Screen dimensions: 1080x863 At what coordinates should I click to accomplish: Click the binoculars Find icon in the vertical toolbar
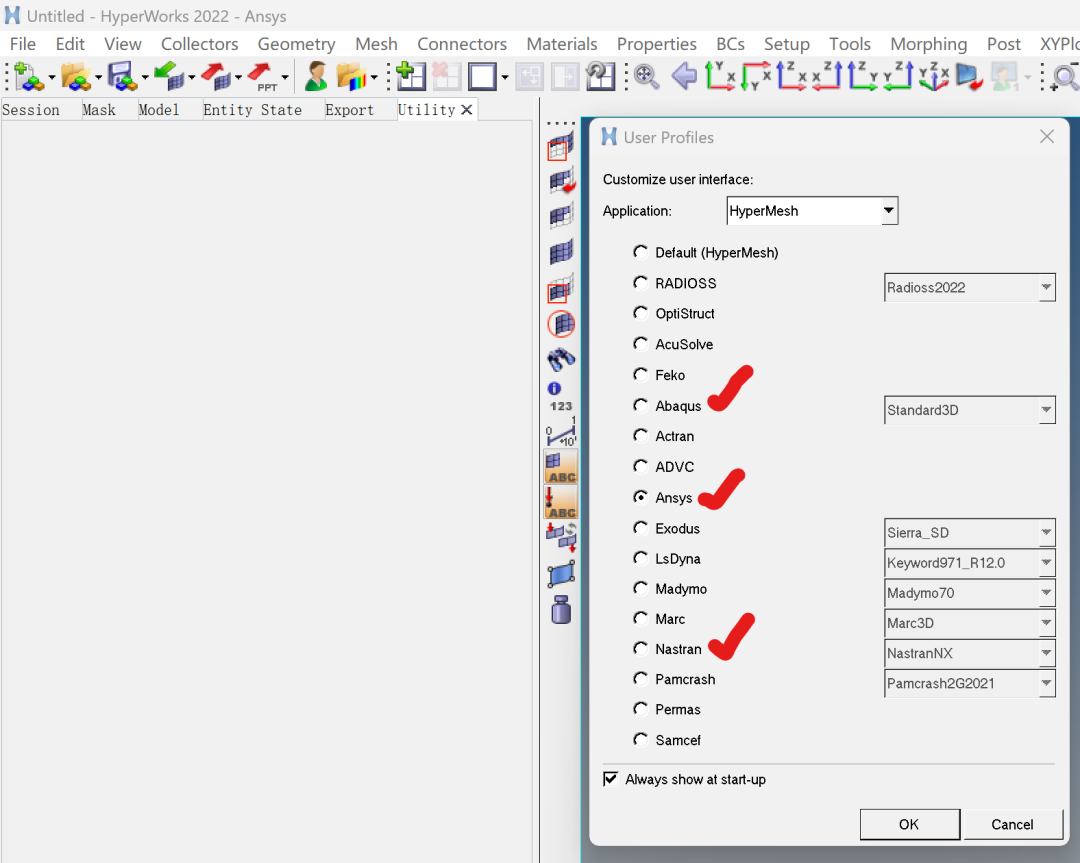coord(561,359)
